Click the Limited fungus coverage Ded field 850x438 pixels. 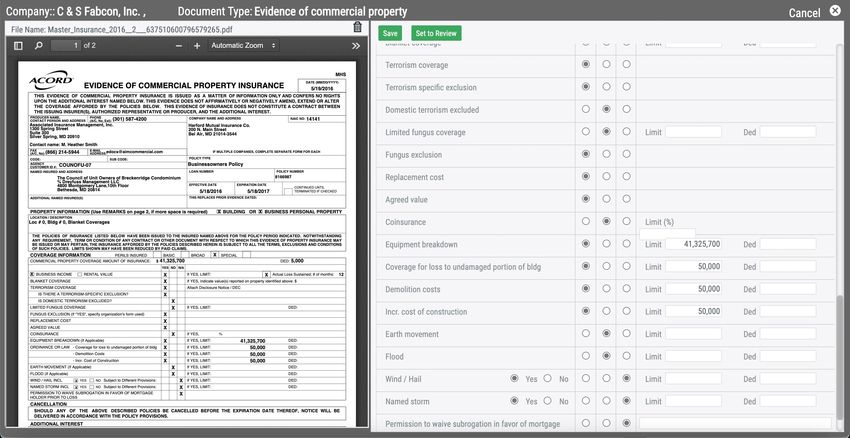[788, 132]
